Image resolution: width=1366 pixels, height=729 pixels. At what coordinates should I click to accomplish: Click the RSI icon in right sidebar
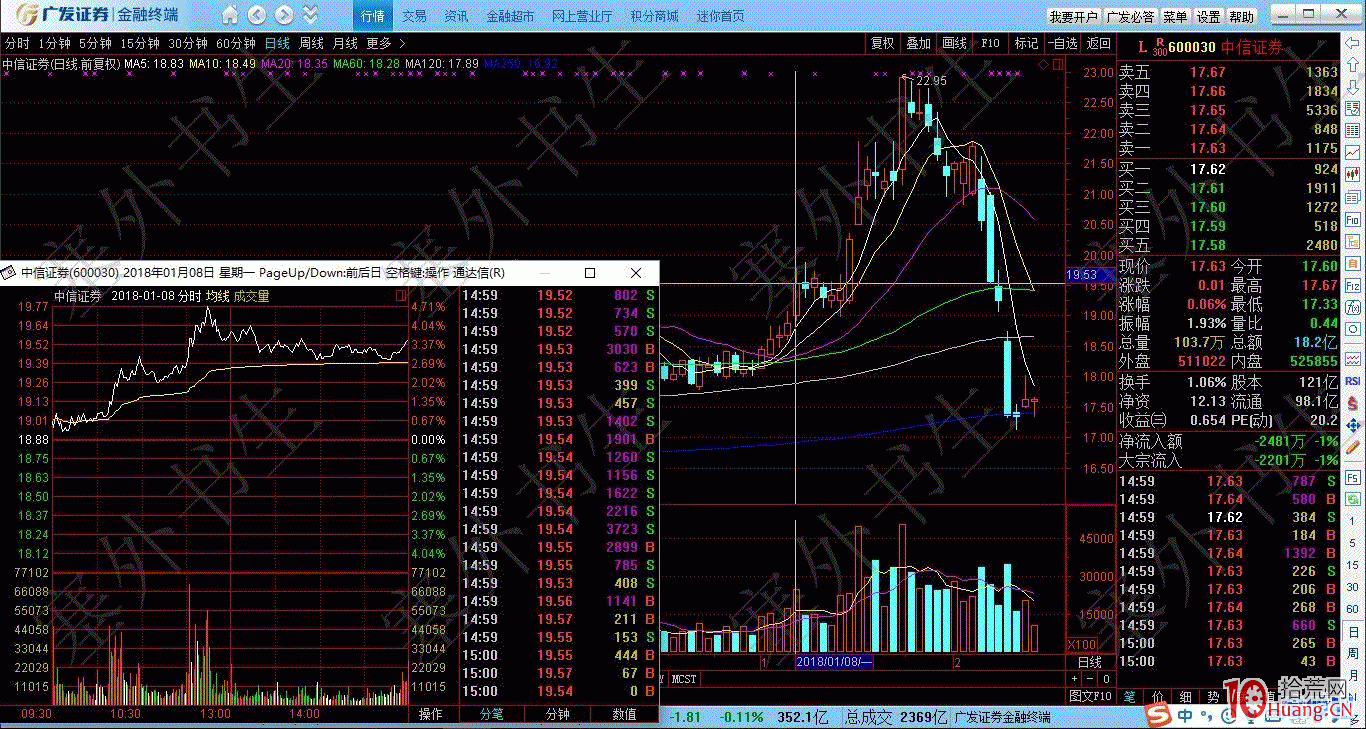click(1353, 381)
